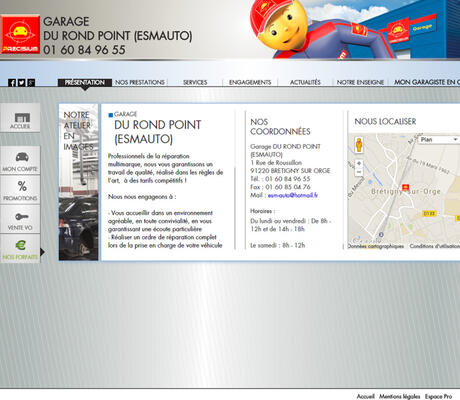460x400 pixels.
Task: Click the esm-auto@hotmail.fr email link
Action: pos(293,195)
